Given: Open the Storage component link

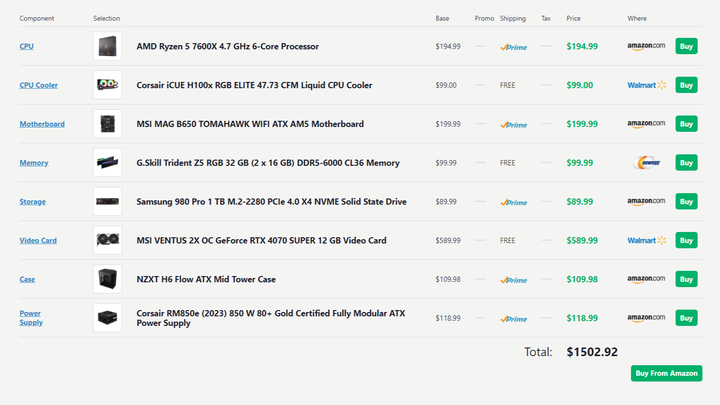Looking at the screenshot, I should click(32, 202).
